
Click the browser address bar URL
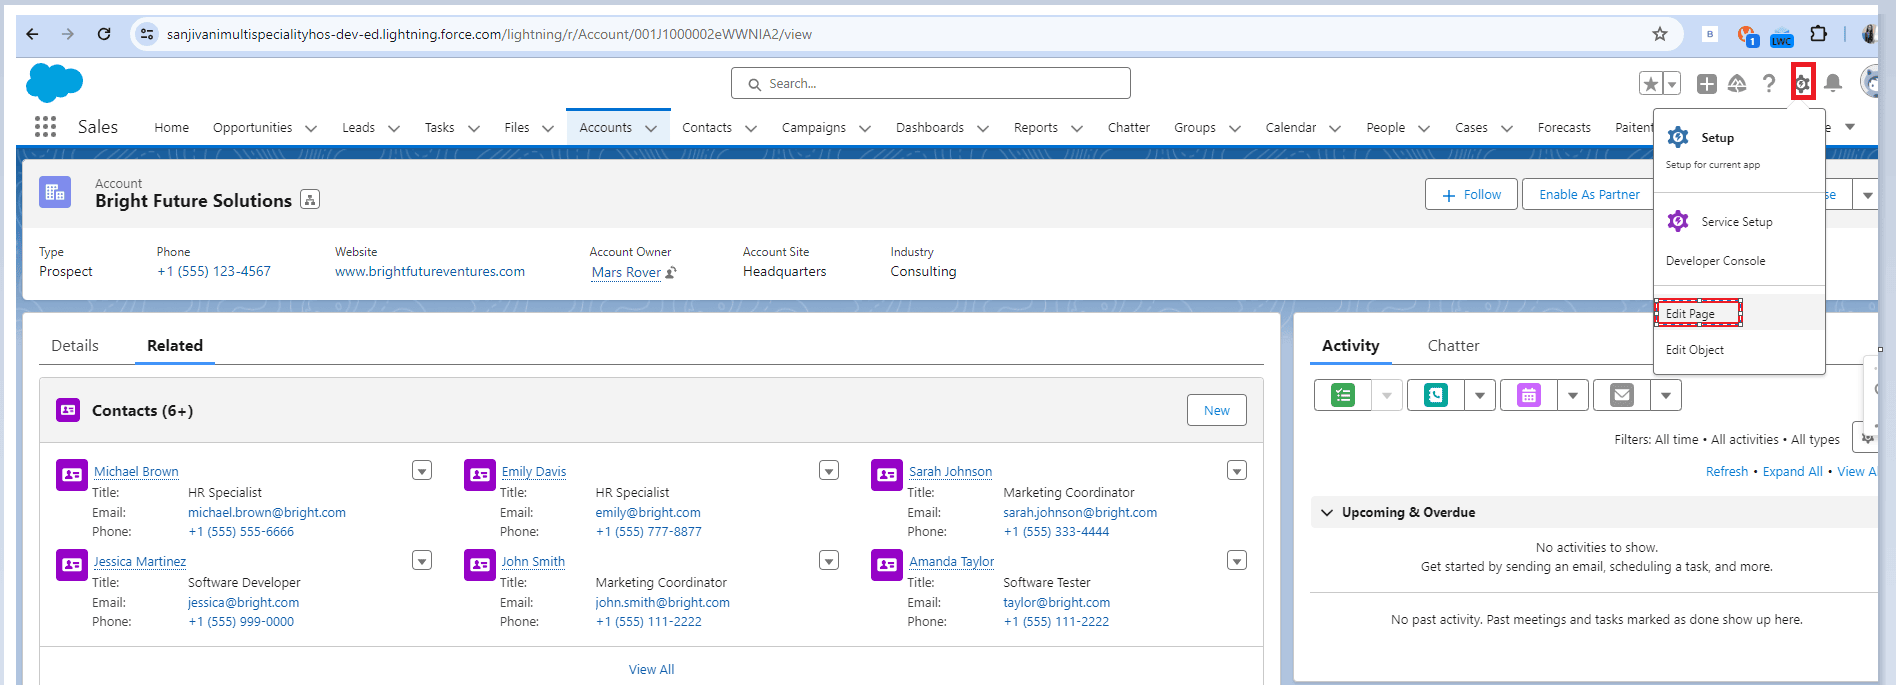(489, 34)
